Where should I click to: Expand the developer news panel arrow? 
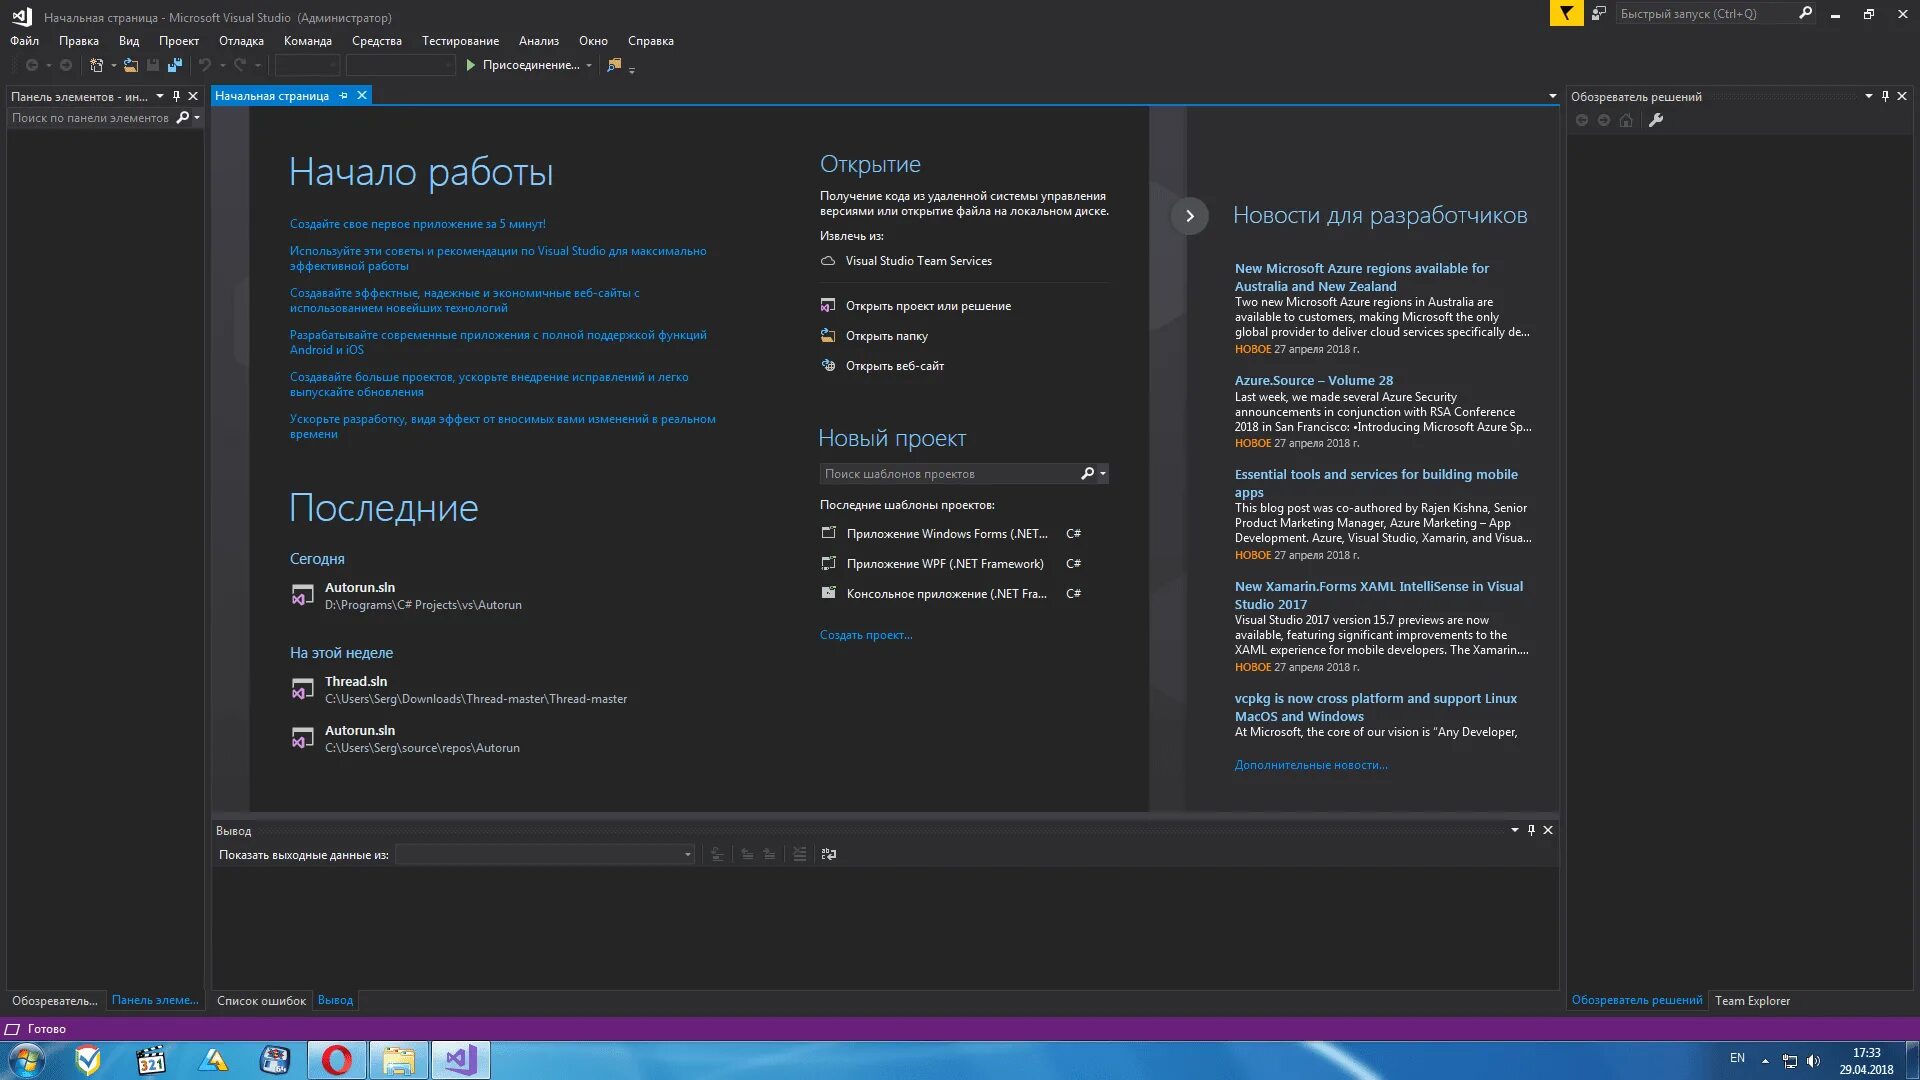point(1189,216)
